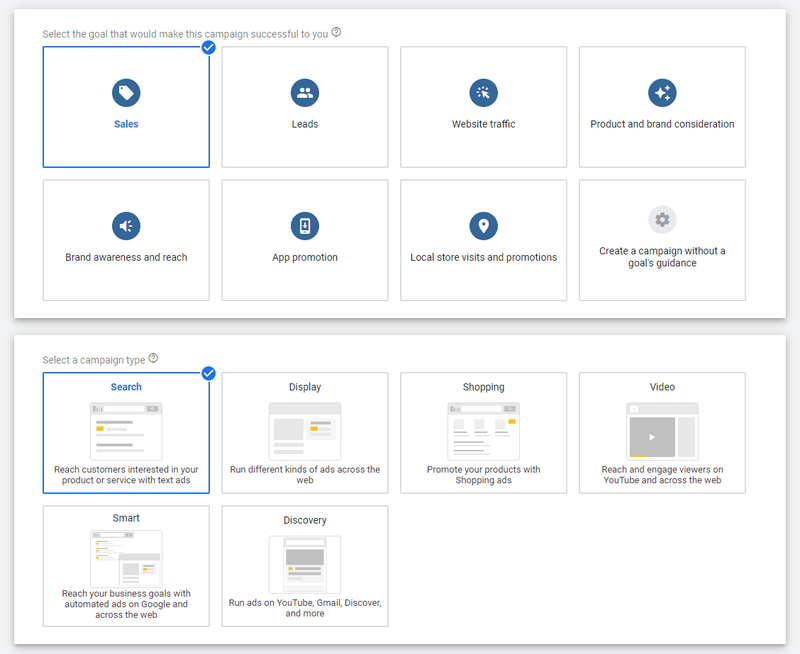Click 'Run different kinds of ads across the web' text
800x654 pixels.
(x=305, y=474)
